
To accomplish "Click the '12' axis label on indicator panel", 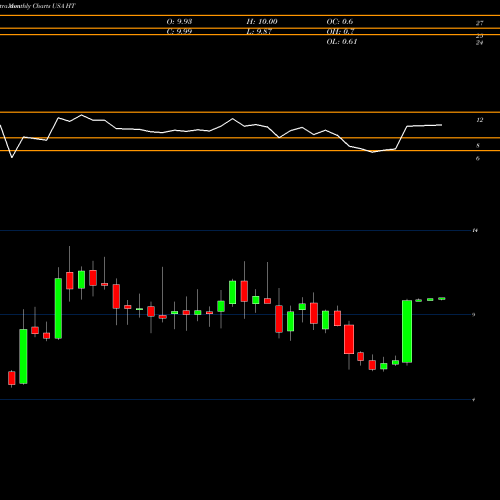I will coord(479,120).
